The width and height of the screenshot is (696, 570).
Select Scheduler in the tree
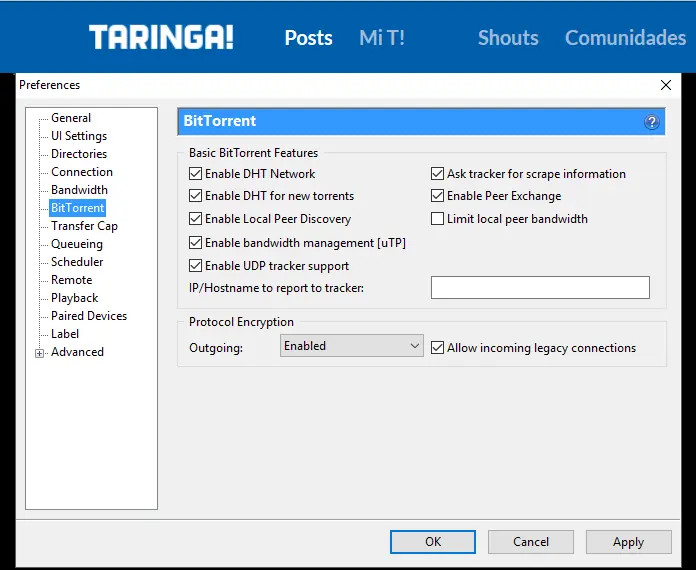point(77,262)
